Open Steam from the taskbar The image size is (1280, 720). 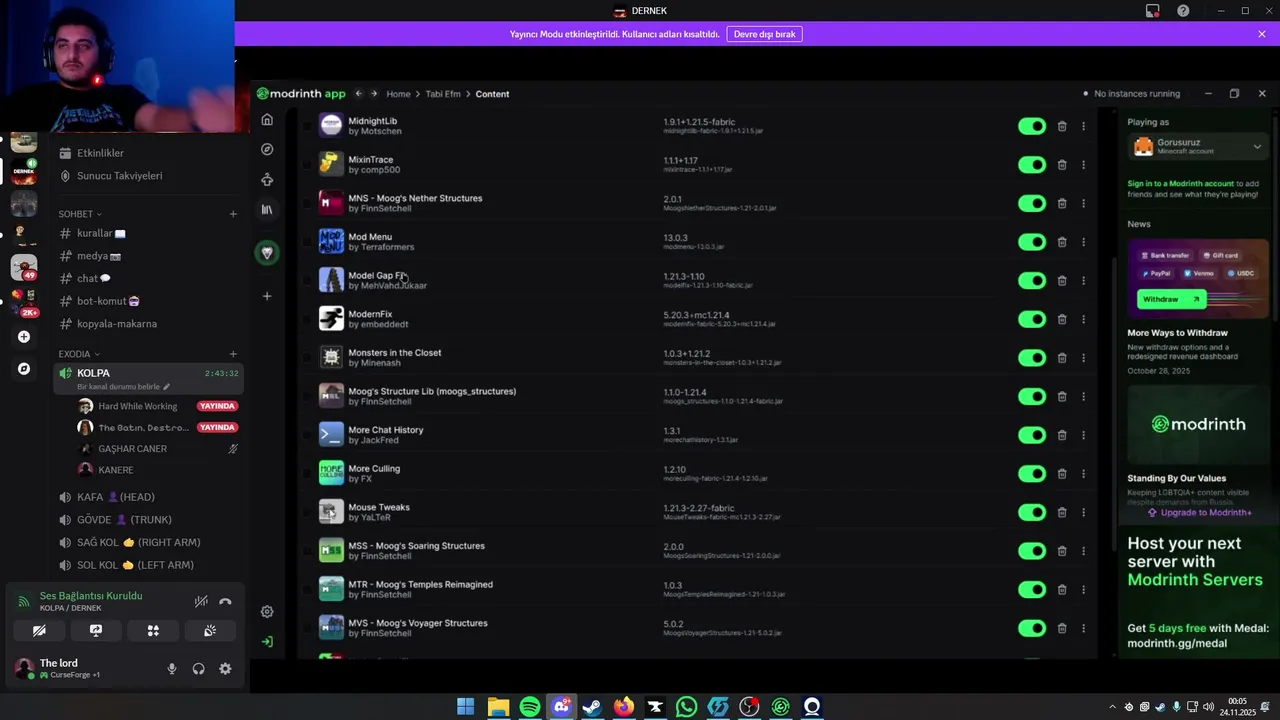coord(592,707)
